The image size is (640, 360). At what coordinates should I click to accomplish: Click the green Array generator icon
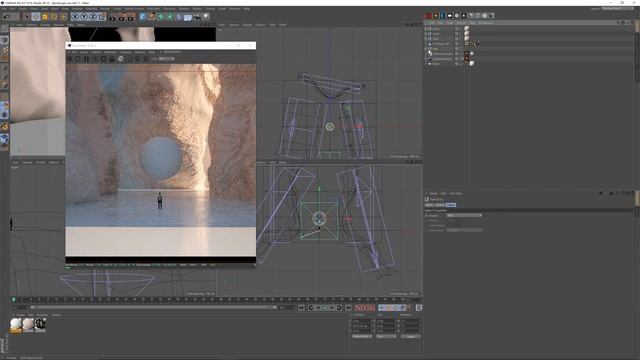click(169, 17)
